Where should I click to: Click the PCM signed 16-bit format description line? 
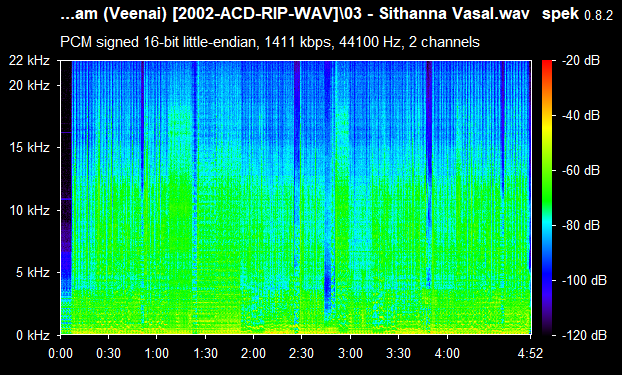click(270, 42)
